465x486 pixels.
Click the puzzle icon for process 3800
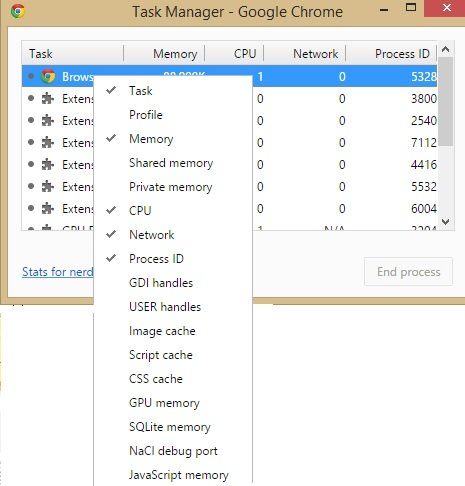[48, 98]
